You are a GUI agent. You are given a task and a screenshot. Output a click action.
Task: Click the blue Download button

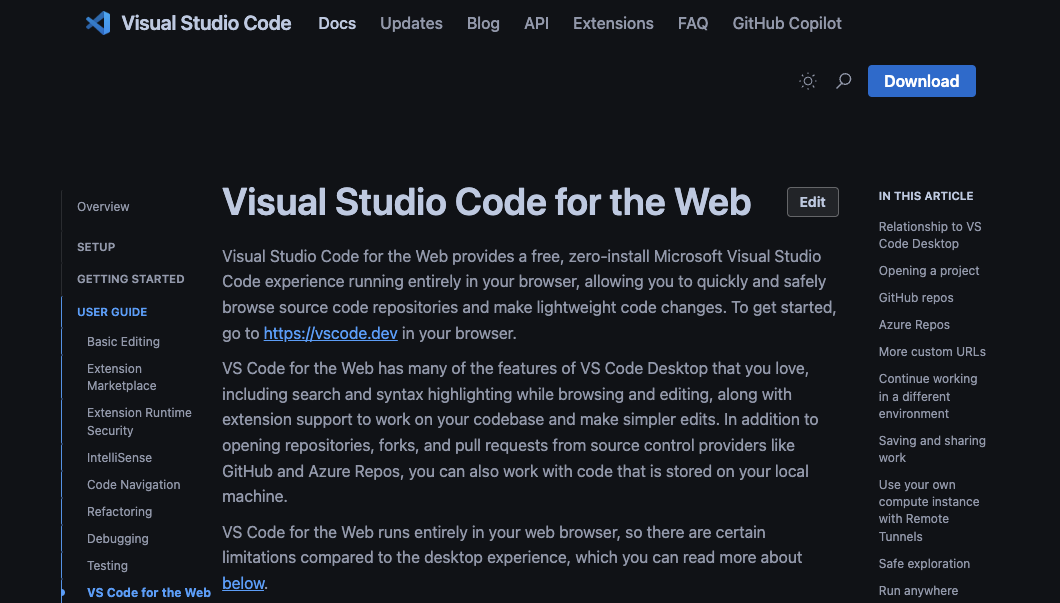(x=920, y=81)
